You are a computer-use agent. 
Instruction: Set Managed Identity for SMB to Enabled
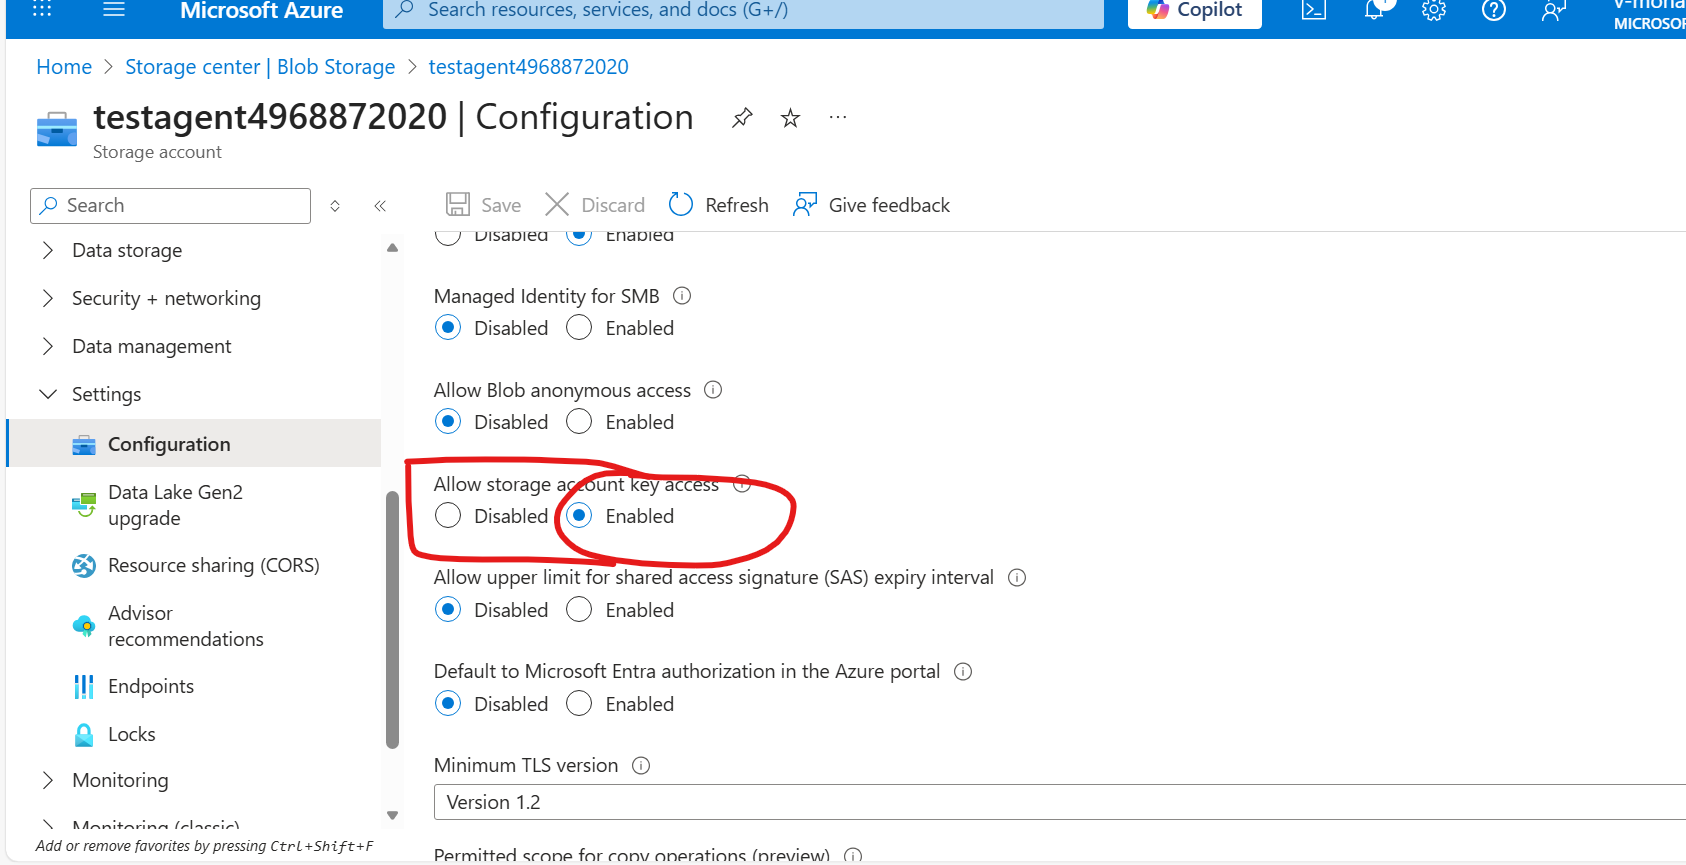point(579,328)
